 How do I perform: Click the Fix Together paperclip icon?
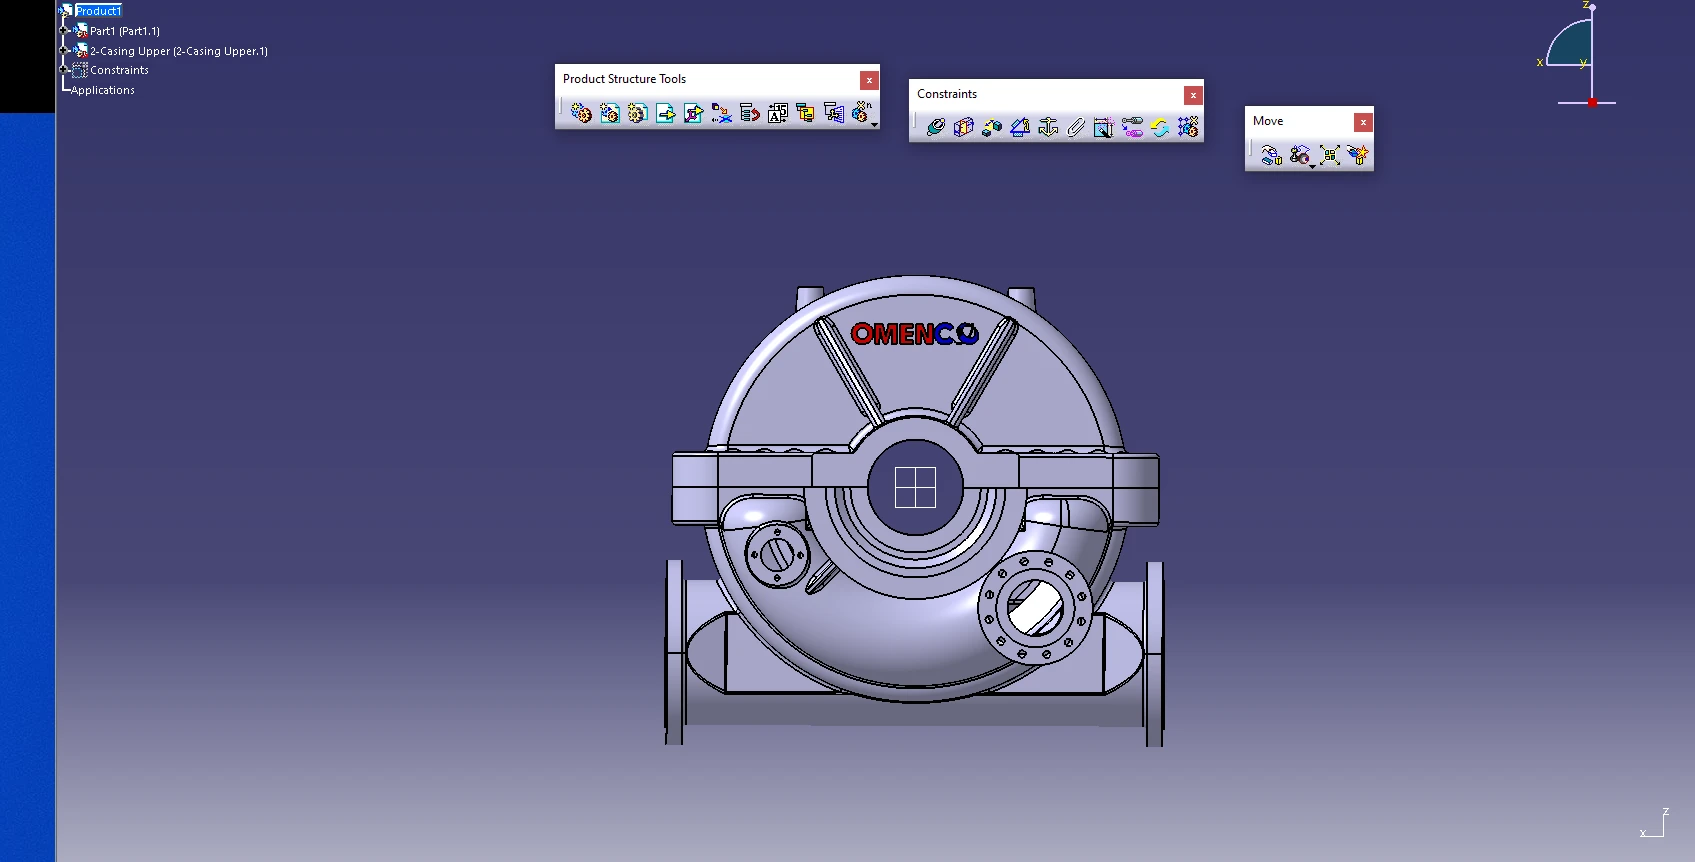pyautogui.click(x=1076, y=127)
